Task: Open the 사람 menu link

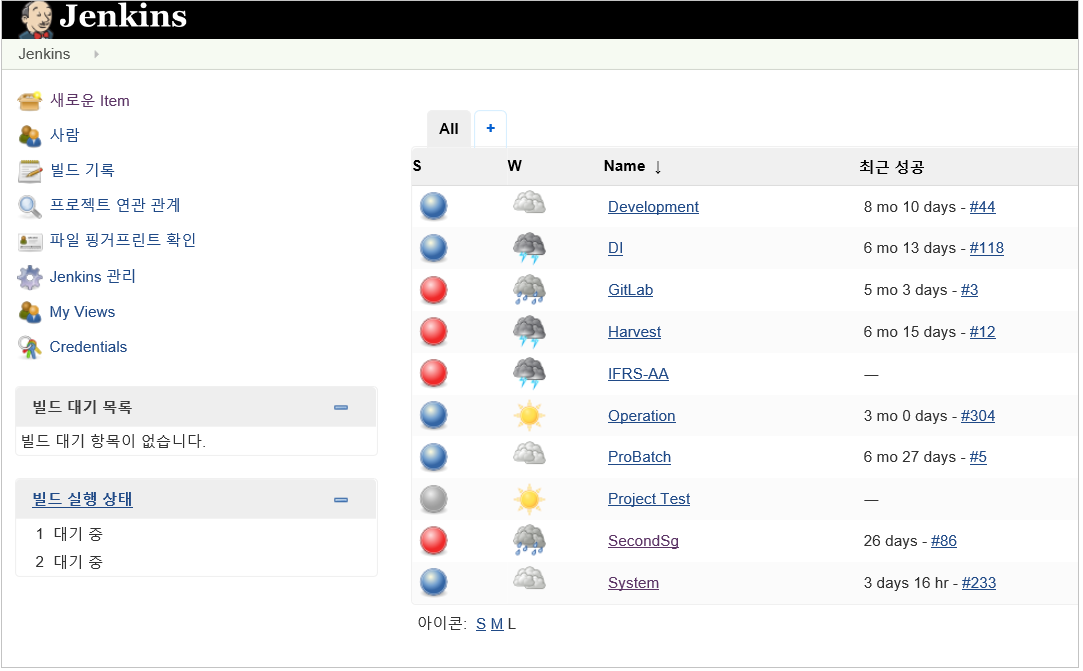Action: tap(65, 135)
